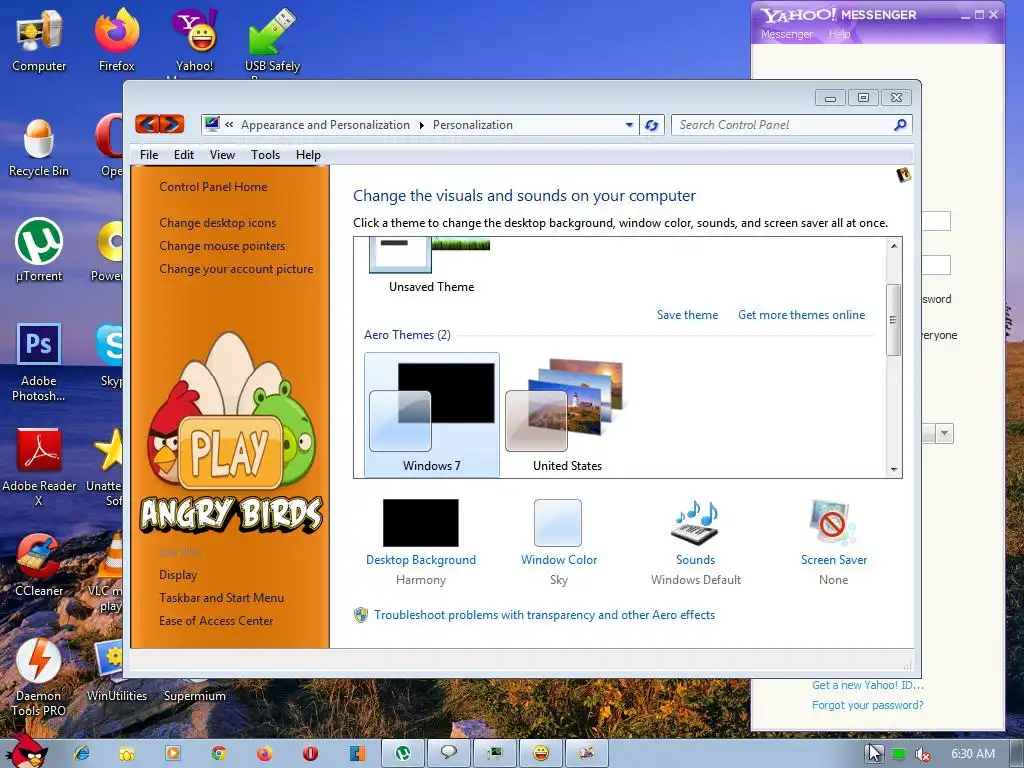
Task: Open the dropdown in Yahoo Messenger window
Action: coord(944,433)
